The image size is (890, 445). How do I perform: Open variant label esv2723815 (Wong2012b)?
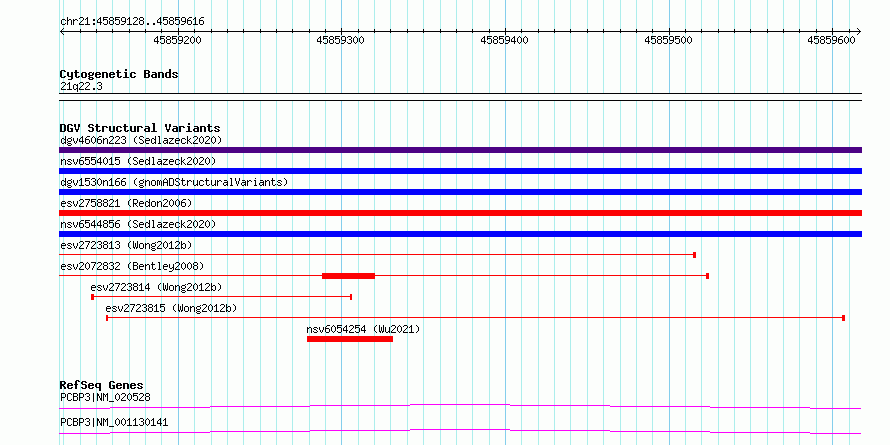(x=171, y=308)
